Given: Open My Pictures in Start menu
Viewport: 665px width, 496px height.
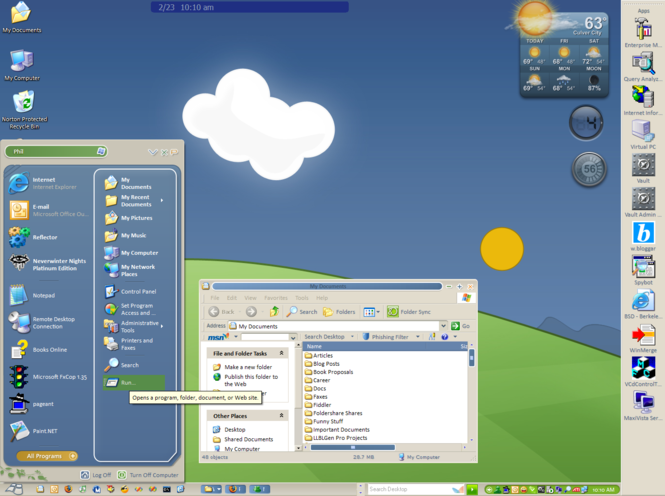Looking at the screenshot, I should [128, 218].
